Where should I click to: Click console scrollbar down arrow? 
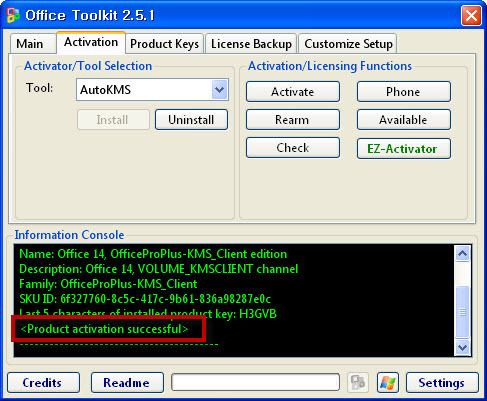pos(463,347)
